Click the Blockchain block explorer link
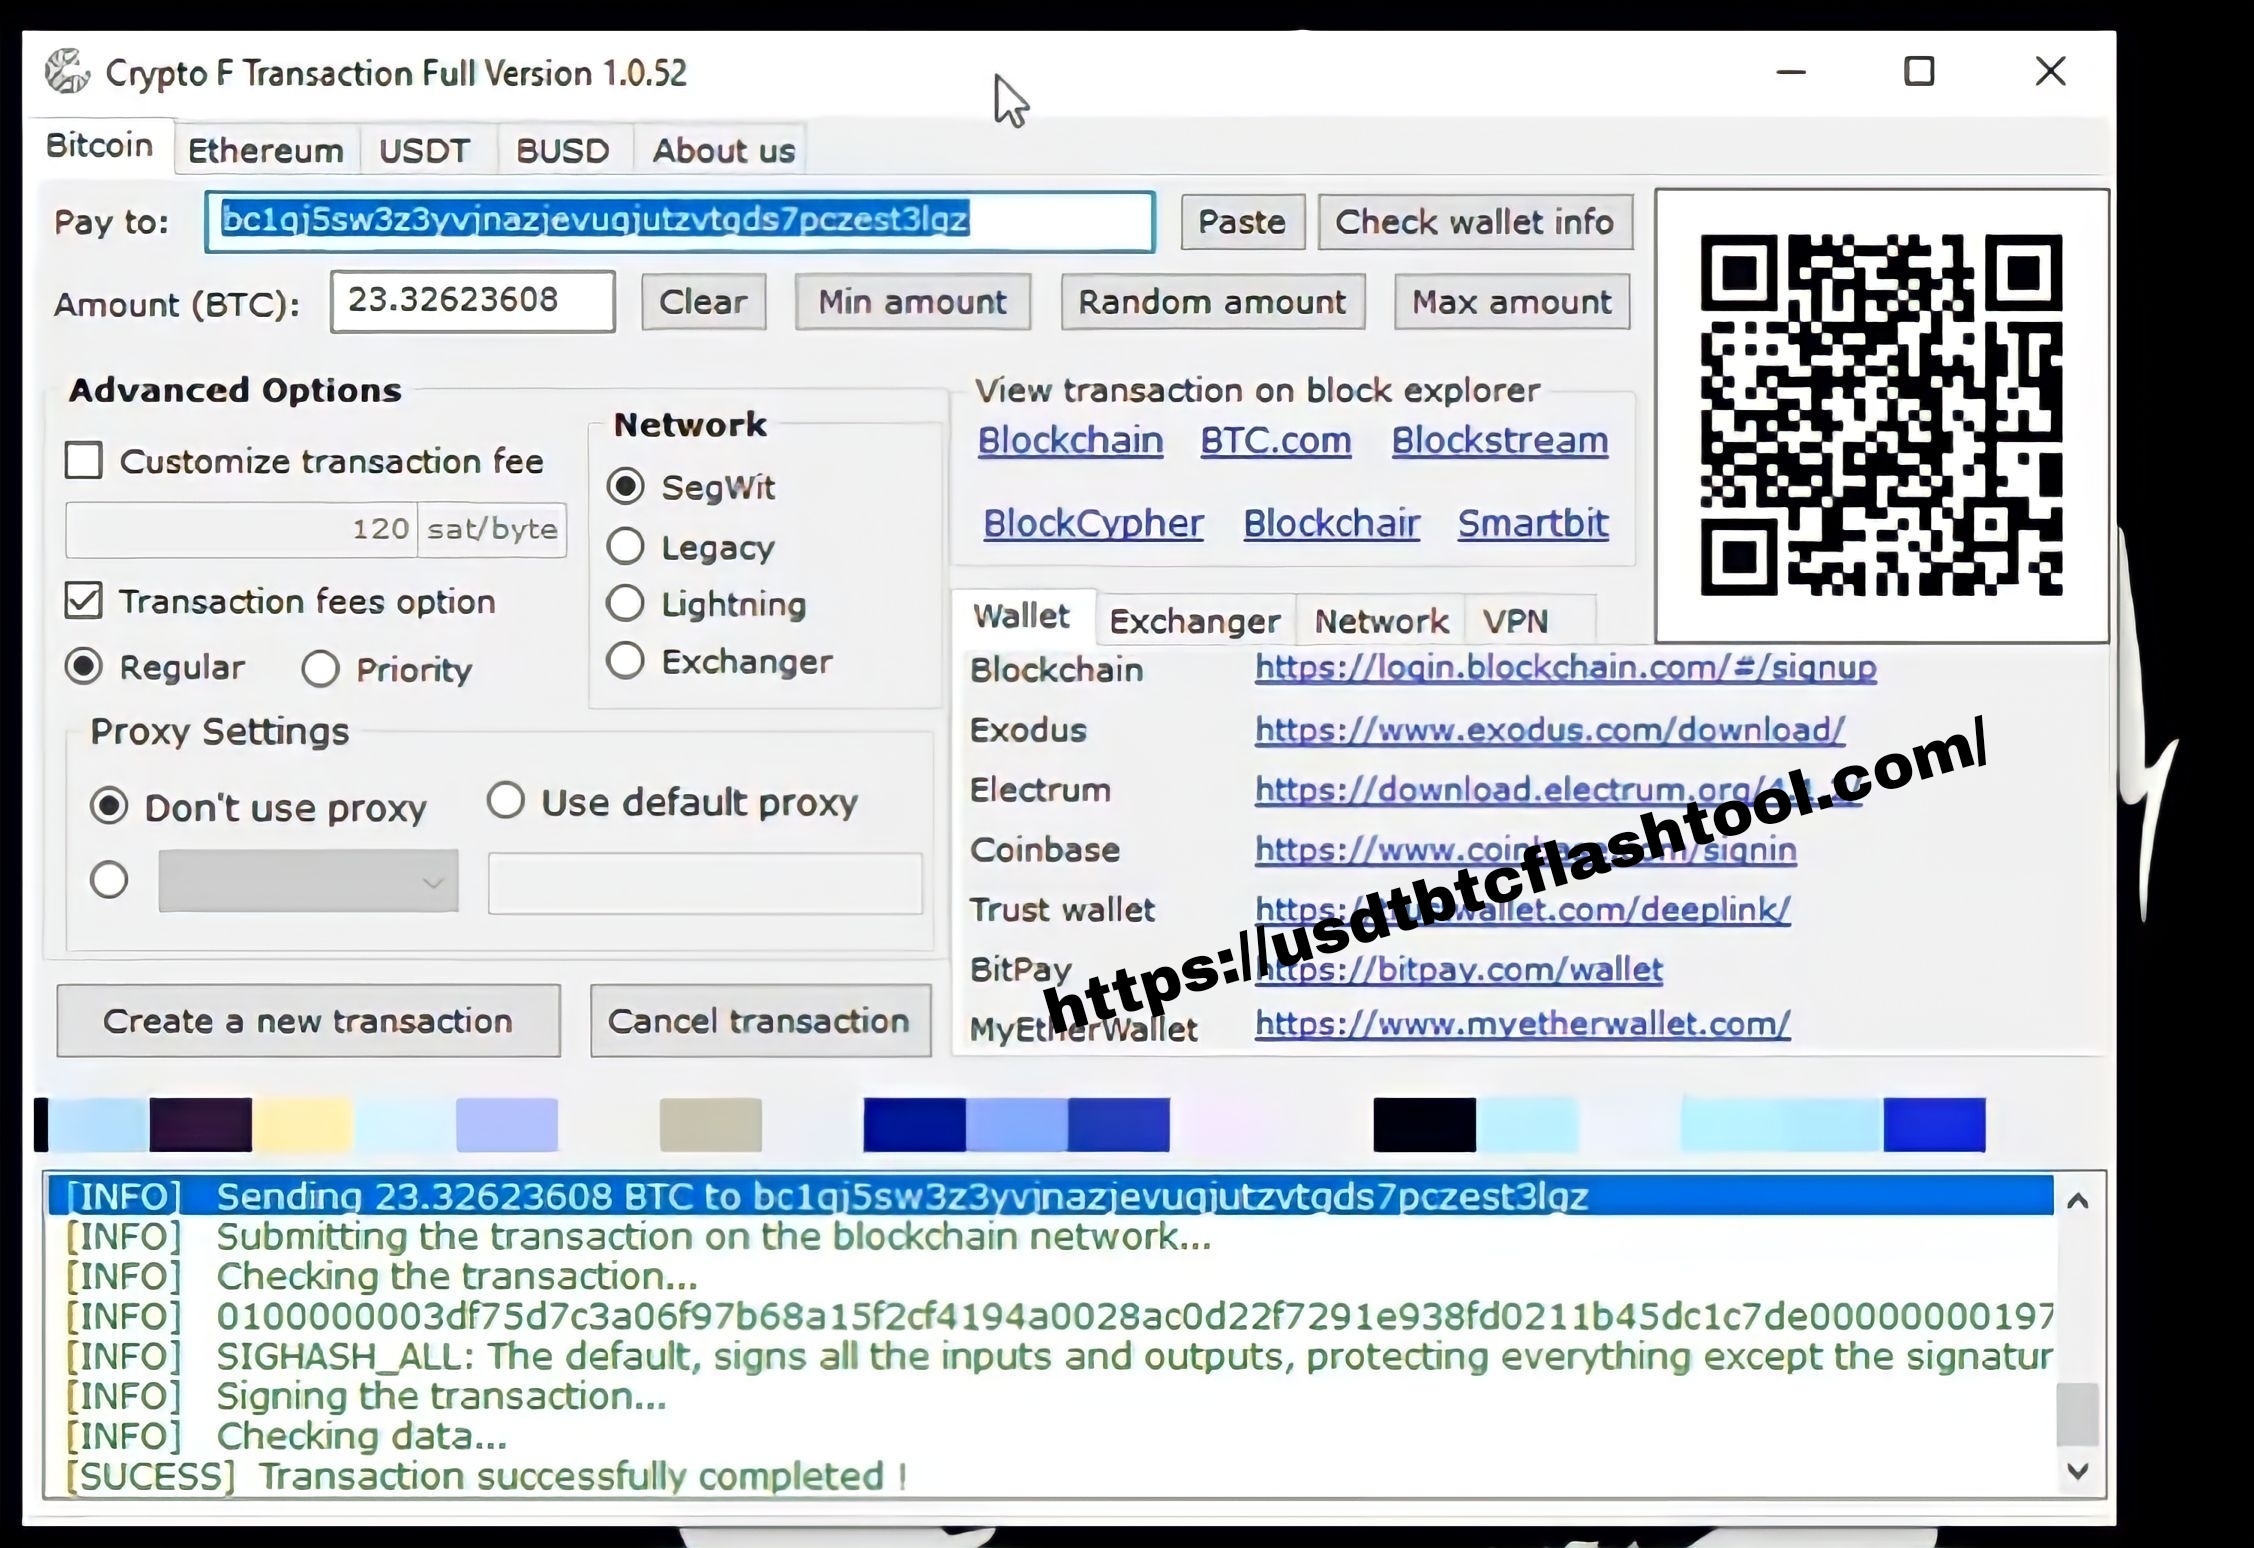The height and width of the screenshot is (1548, 2254). [1070, 442]
